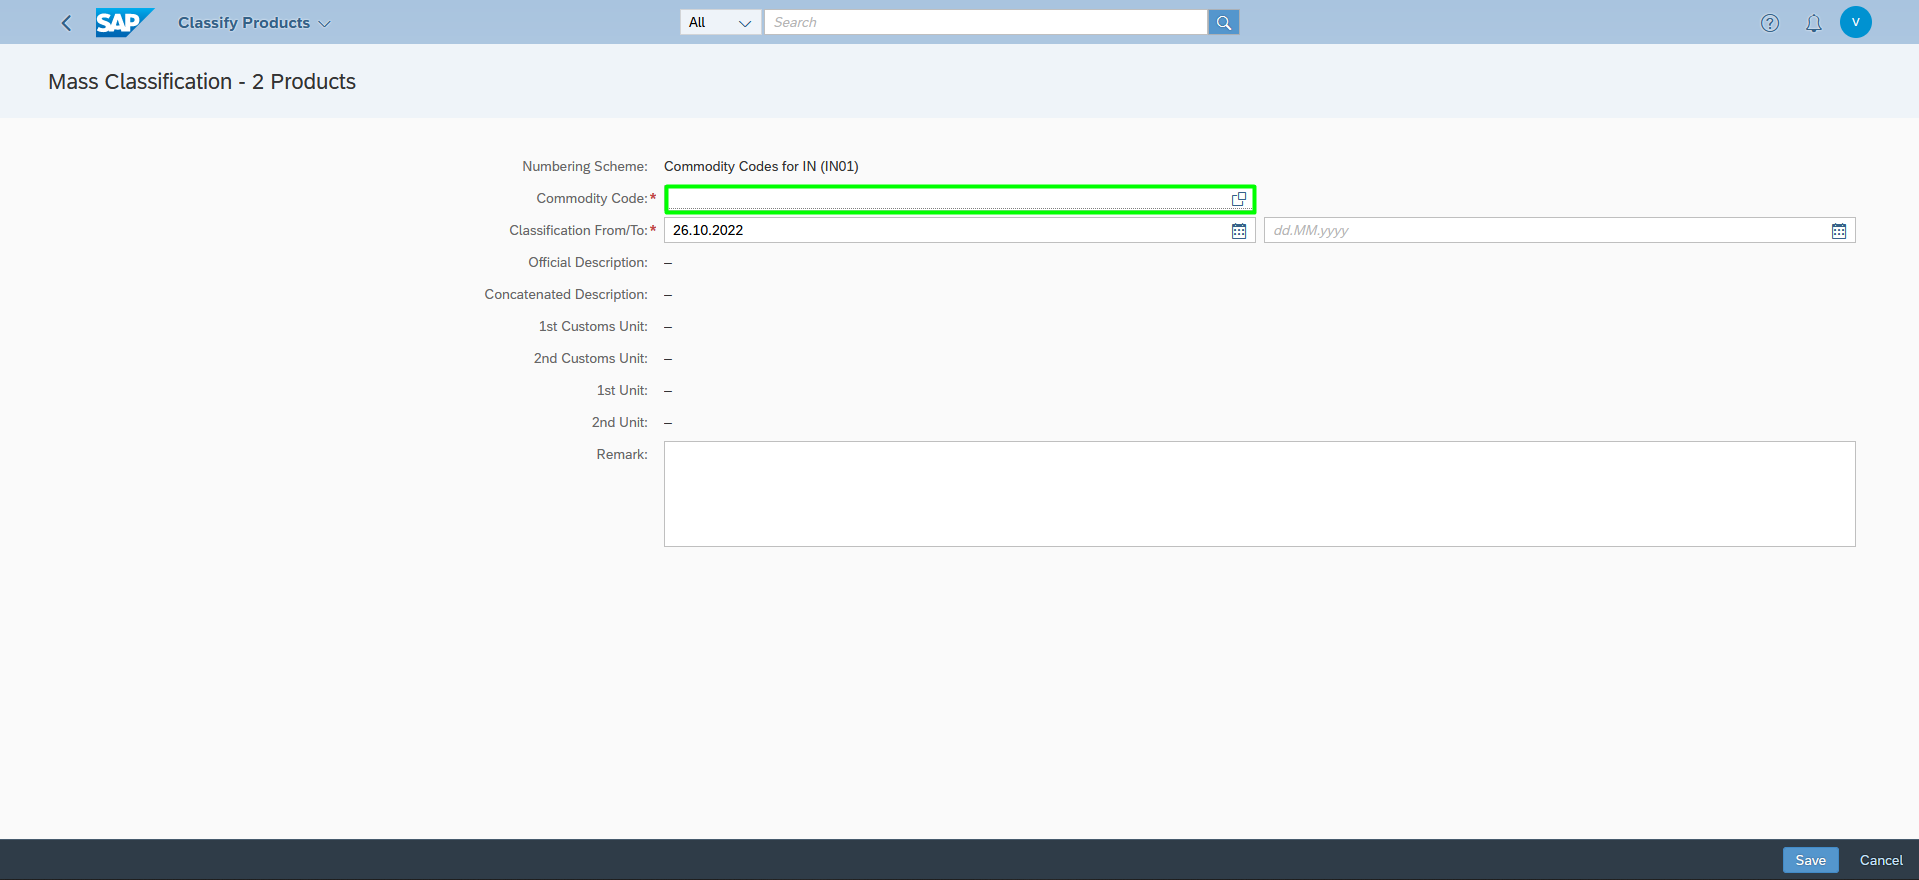Select the 'Commodity Codes for IN (IN01)' text
The image size is (1919, 880).
click(x=761, y=166)
